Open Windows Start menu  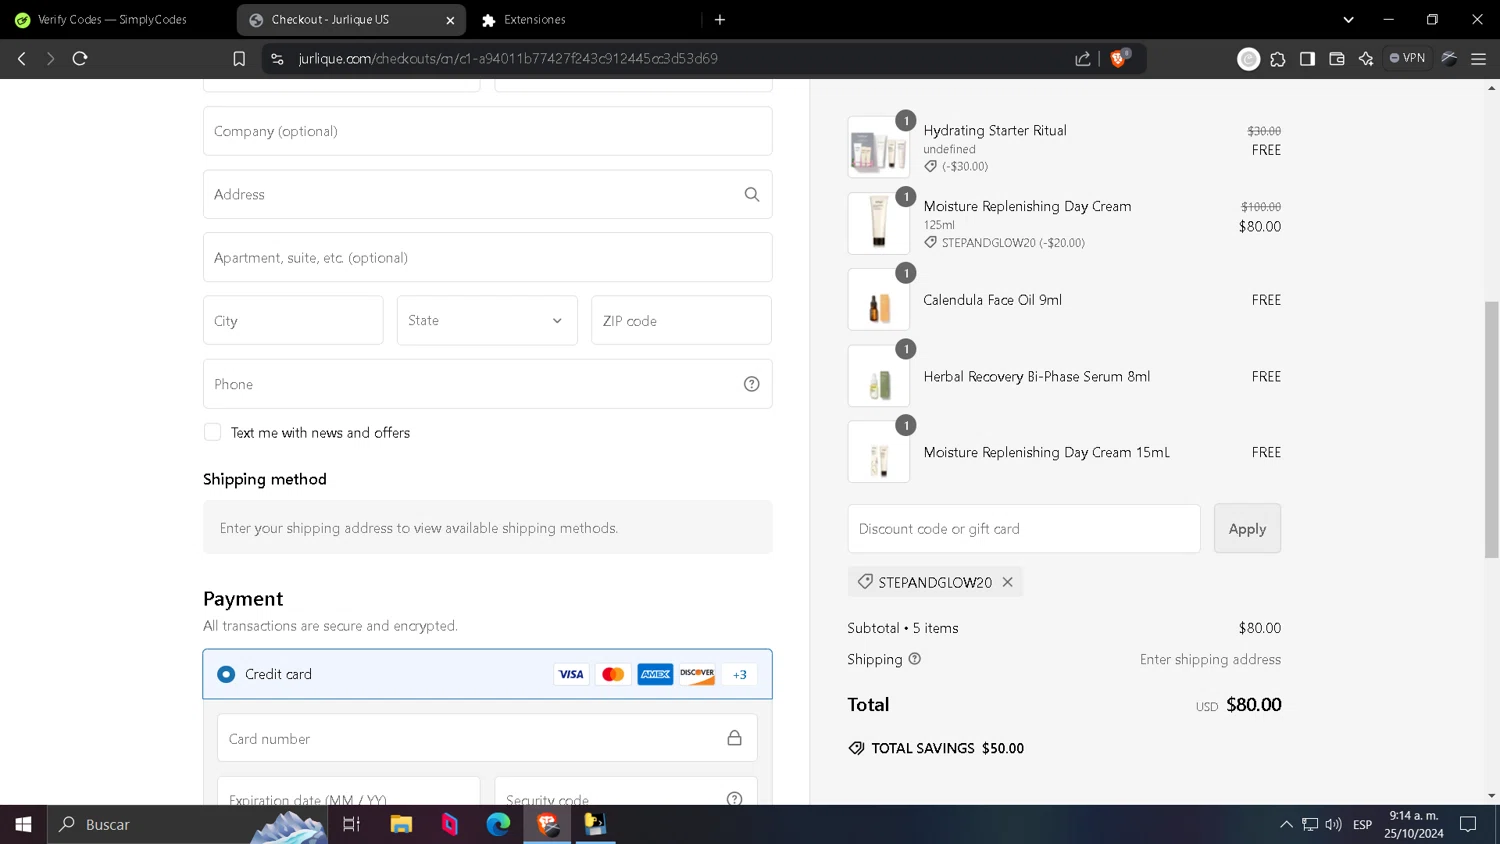tap(23, 824)
